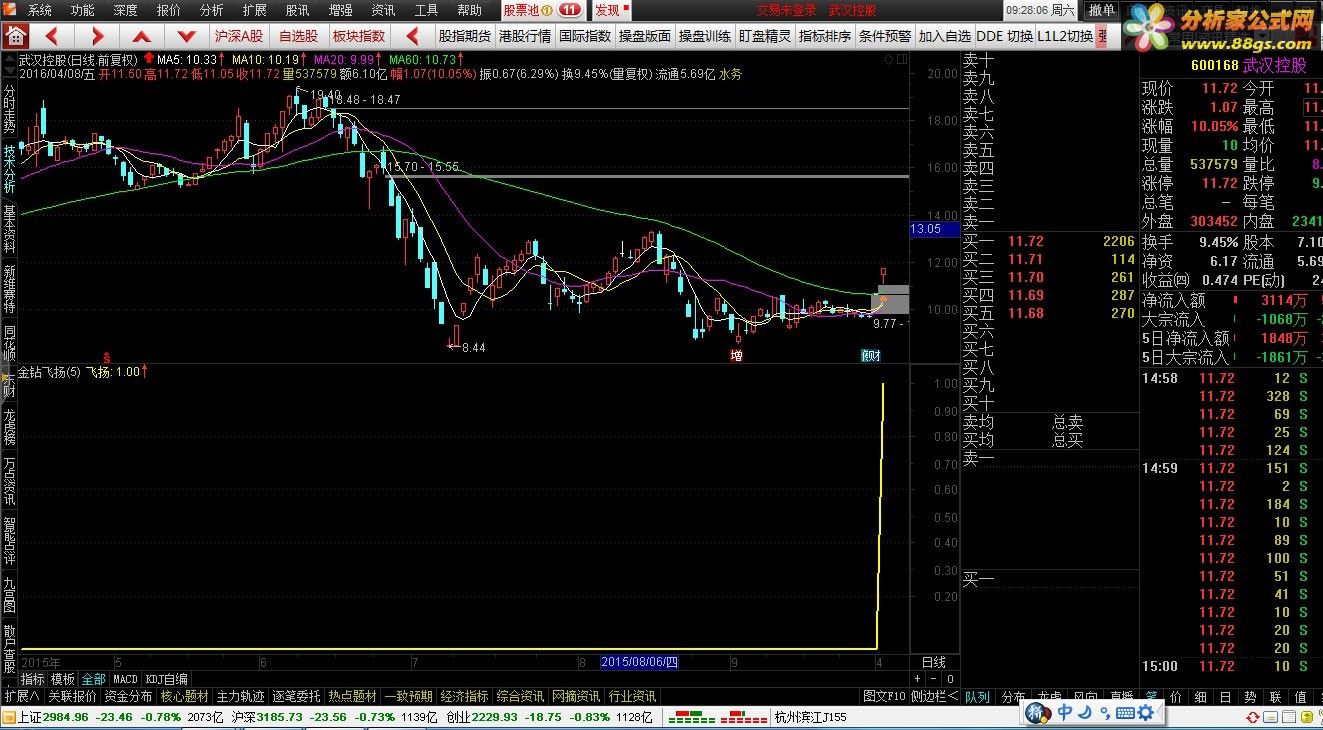Click the home icon in toolbar
The height and width of the screenshot is (730, 1323).
[15, 35]
